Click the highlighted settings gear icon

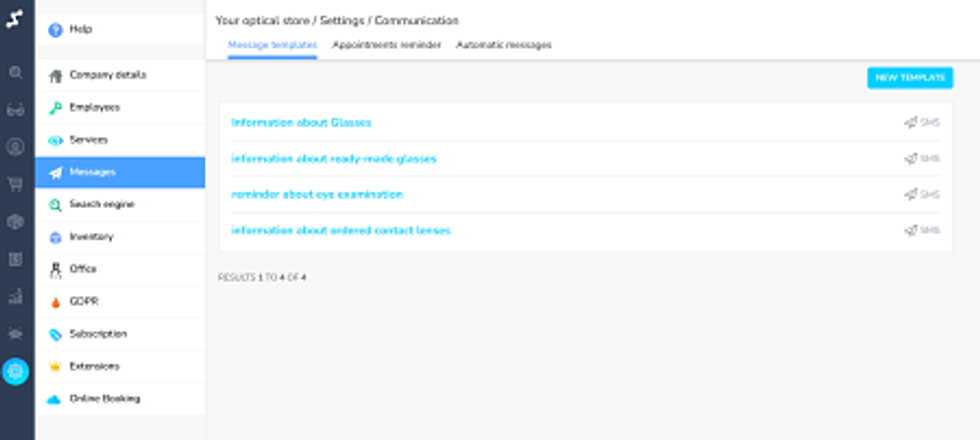coord(16,371)
